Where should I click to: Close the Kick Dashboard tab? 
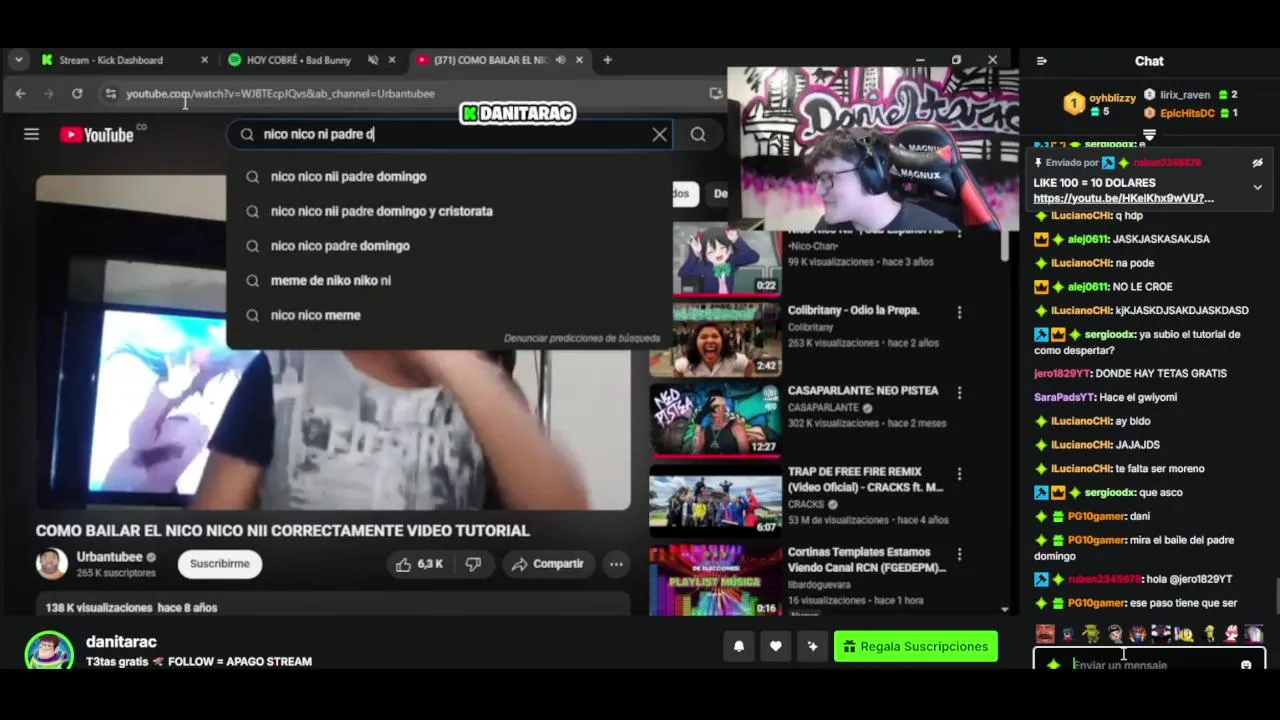204,60
